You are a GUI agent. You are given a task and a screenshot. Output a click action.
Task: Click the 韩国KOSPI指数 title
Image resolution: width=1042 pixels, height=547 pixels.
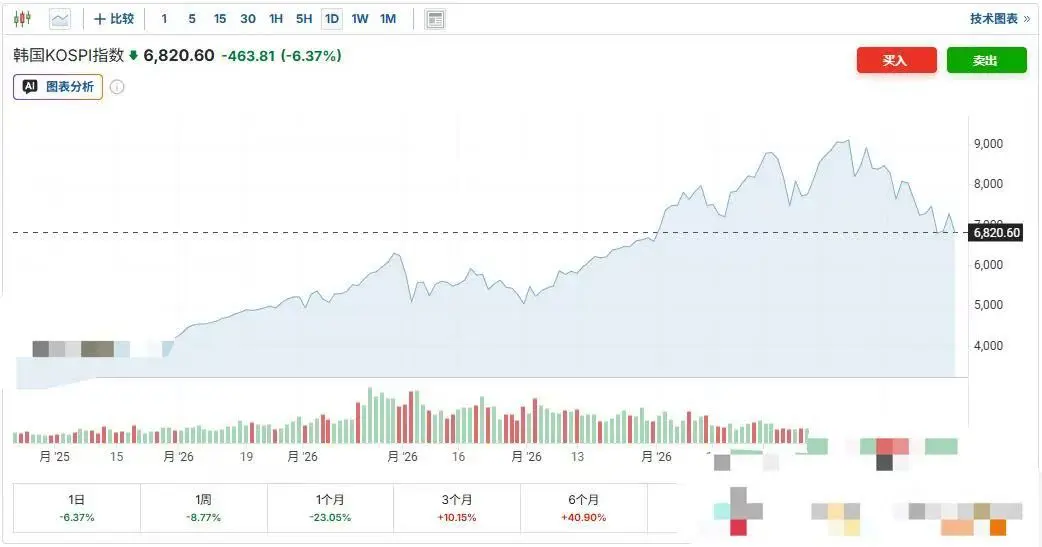coord(68,56)
